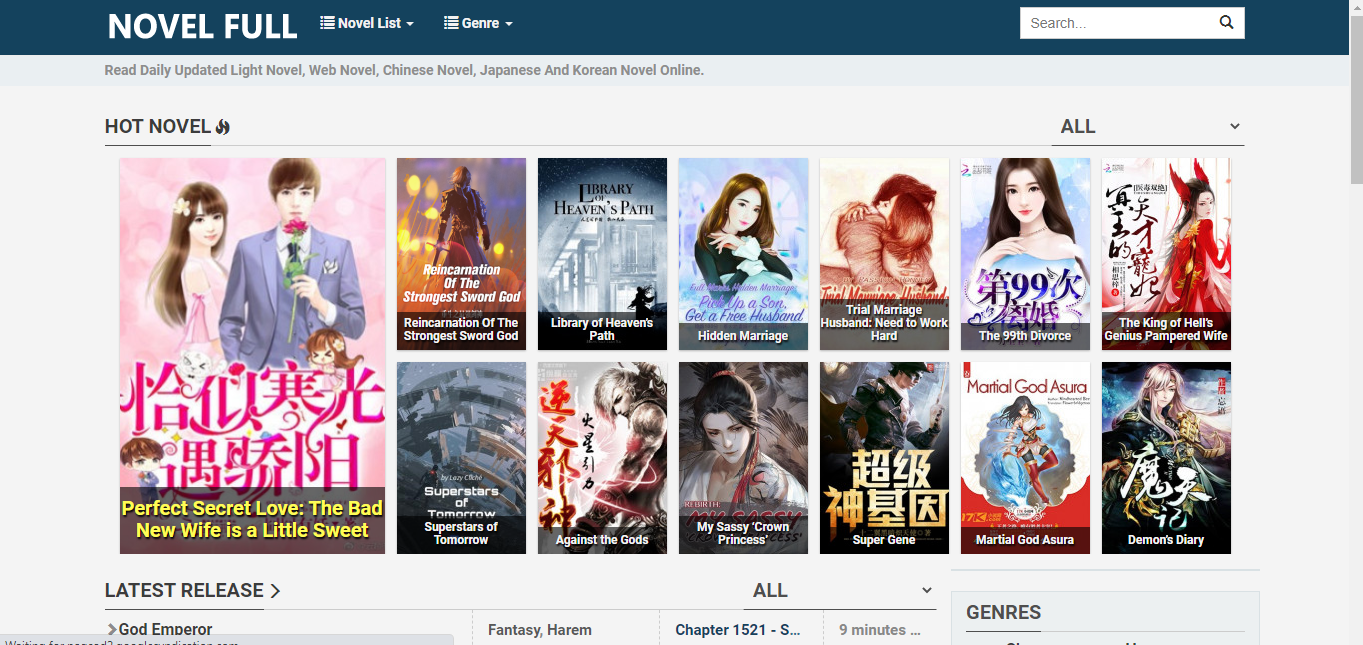Open the Novel List dropdown menu
The image size is (1363, 645).
point(367,23)
